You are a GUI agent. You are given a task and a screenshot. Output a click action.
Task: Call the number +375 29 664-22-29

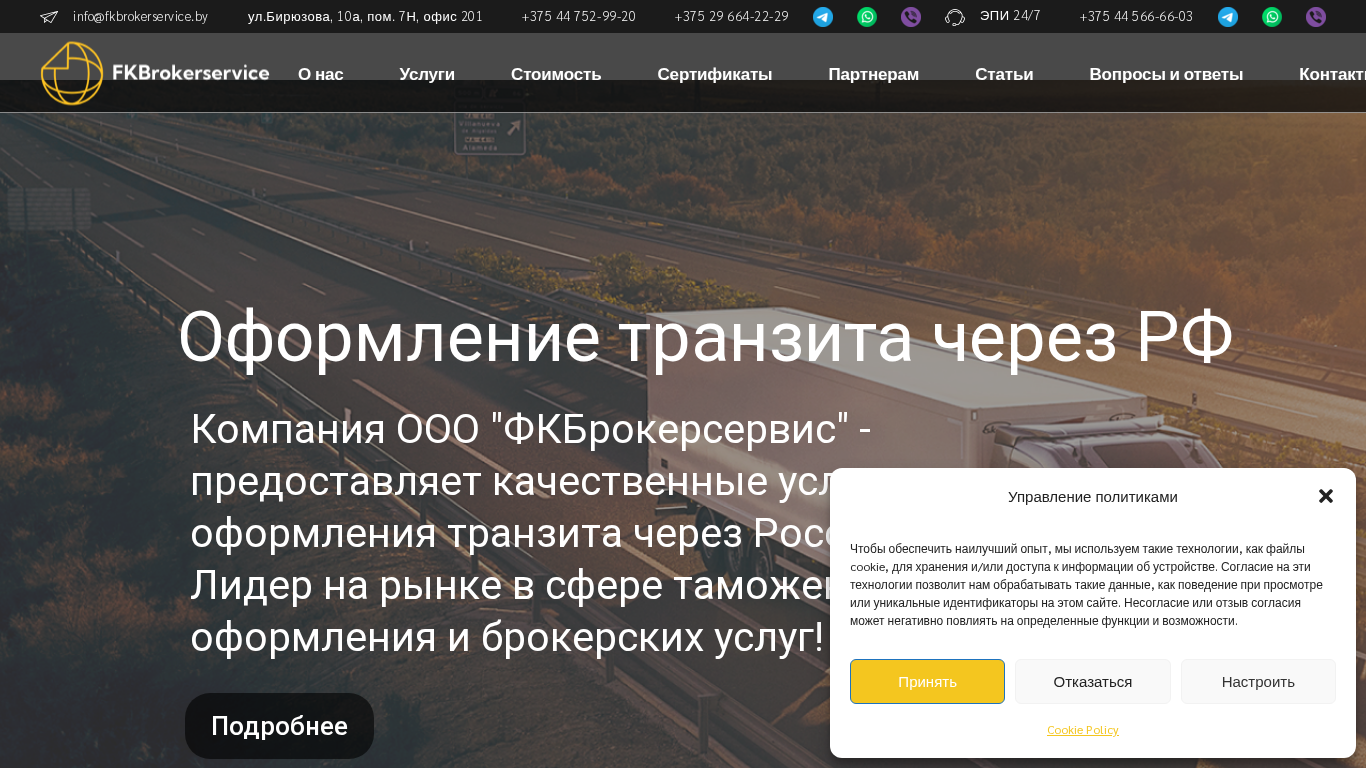pos(731,17)
